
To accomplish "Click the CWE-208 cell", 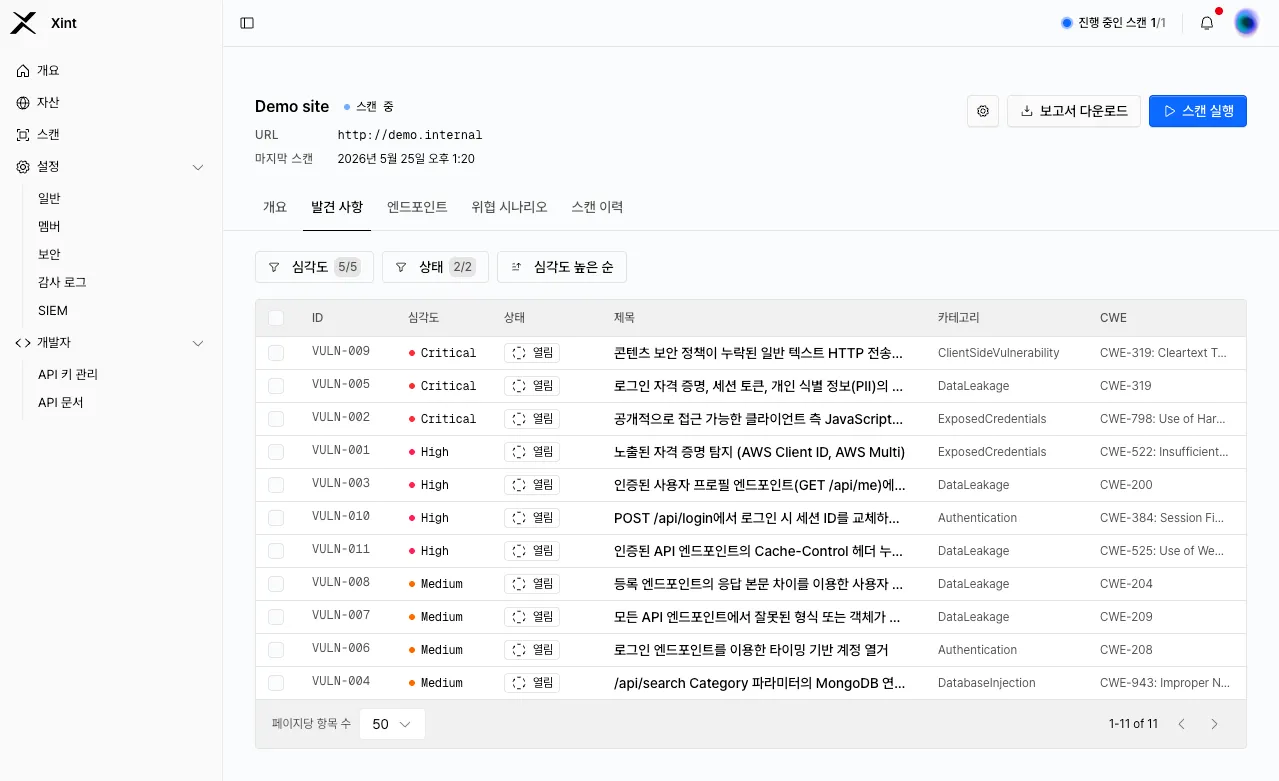I will [1126, 650].
